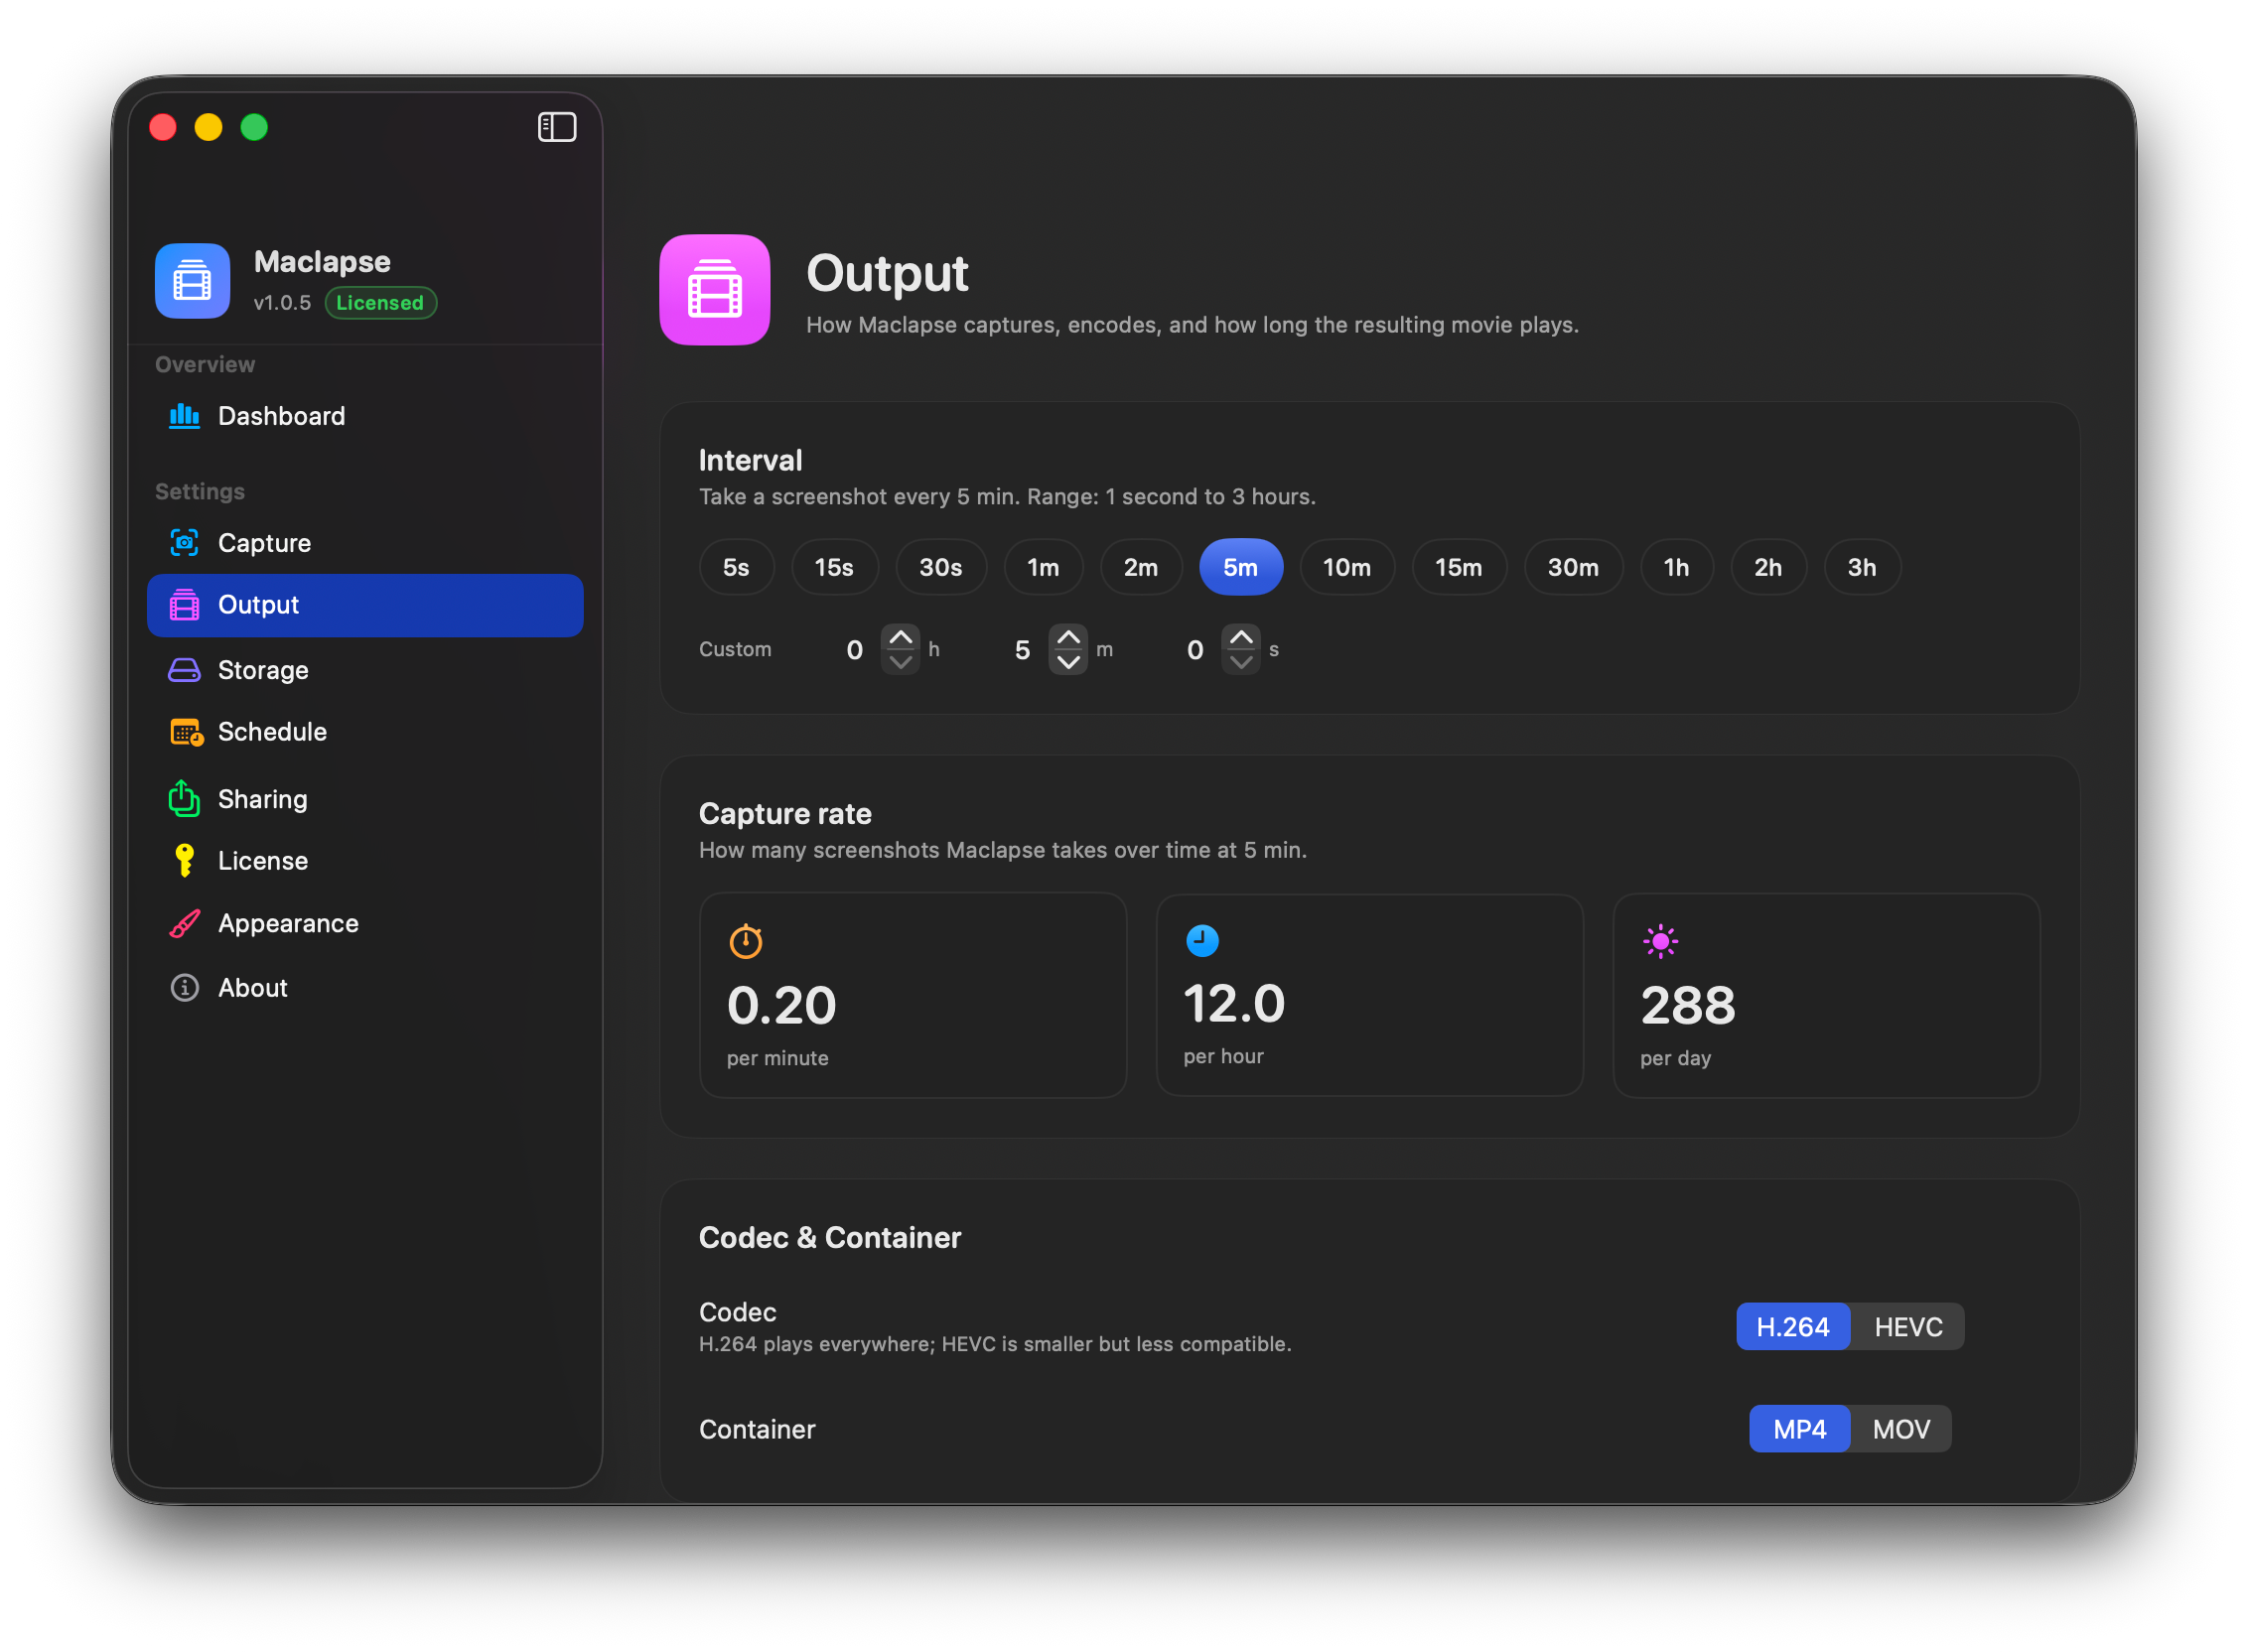This screenshot has width=2248, height=1652.
Task: Click the custom hours value field
Action: pyautogui.click(x=855, y=650)
